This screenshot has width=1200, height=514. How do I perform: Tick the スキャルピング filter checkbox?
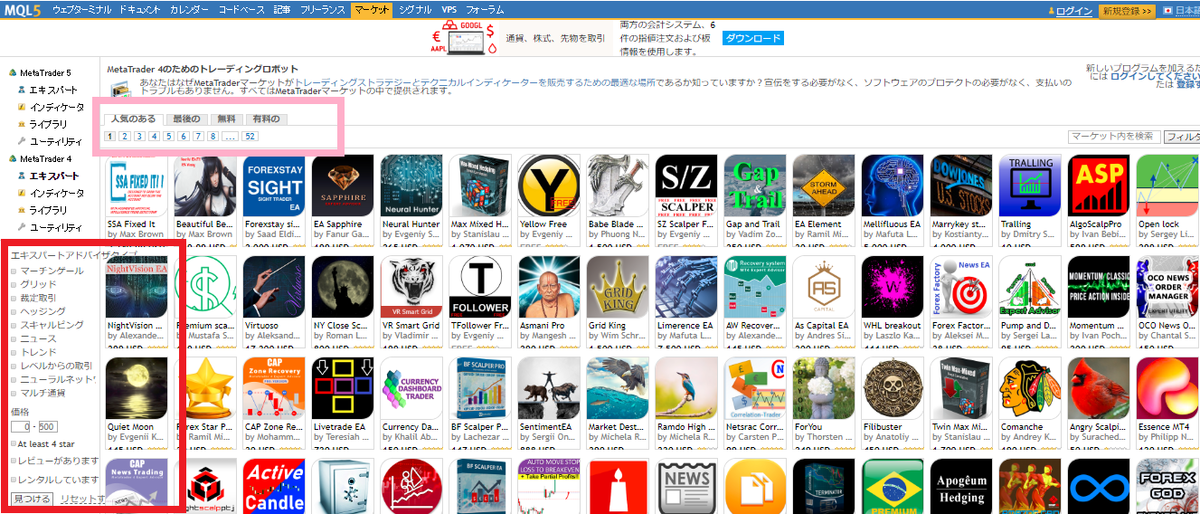pos(12,325)
